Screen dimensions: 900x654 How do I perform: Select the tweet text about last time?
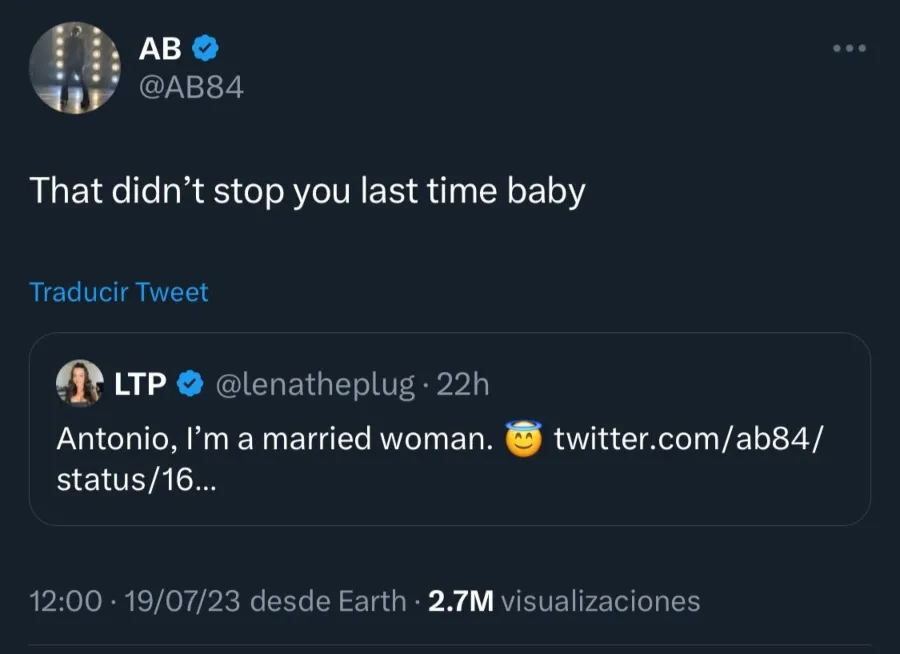coord(310,190)
